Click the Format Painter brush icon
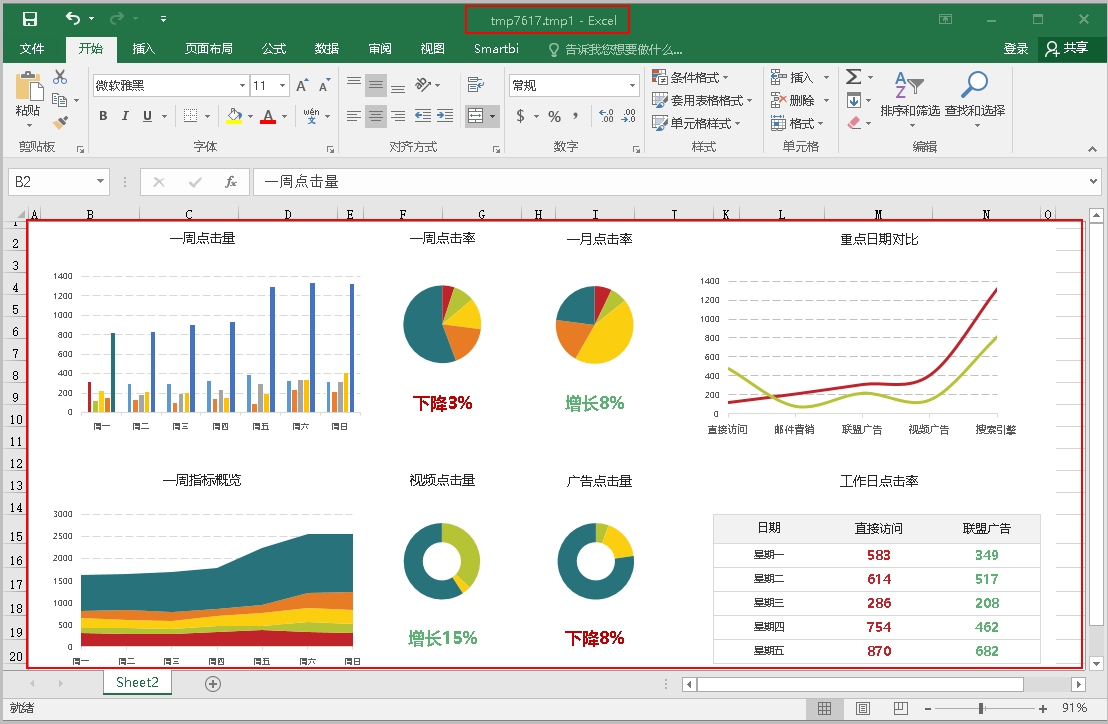Viewport: 1108px width, 724px height. pos(60,123)
